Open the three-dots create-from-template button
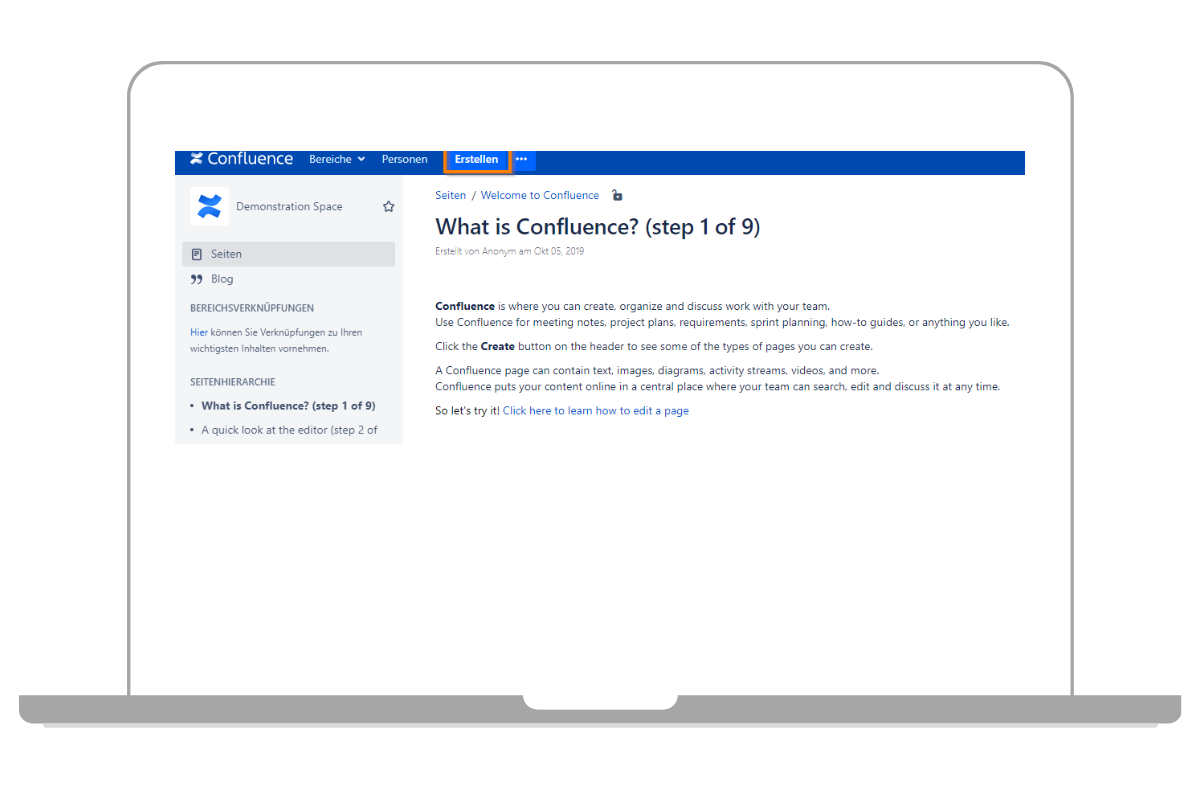 tap(522, 159)
